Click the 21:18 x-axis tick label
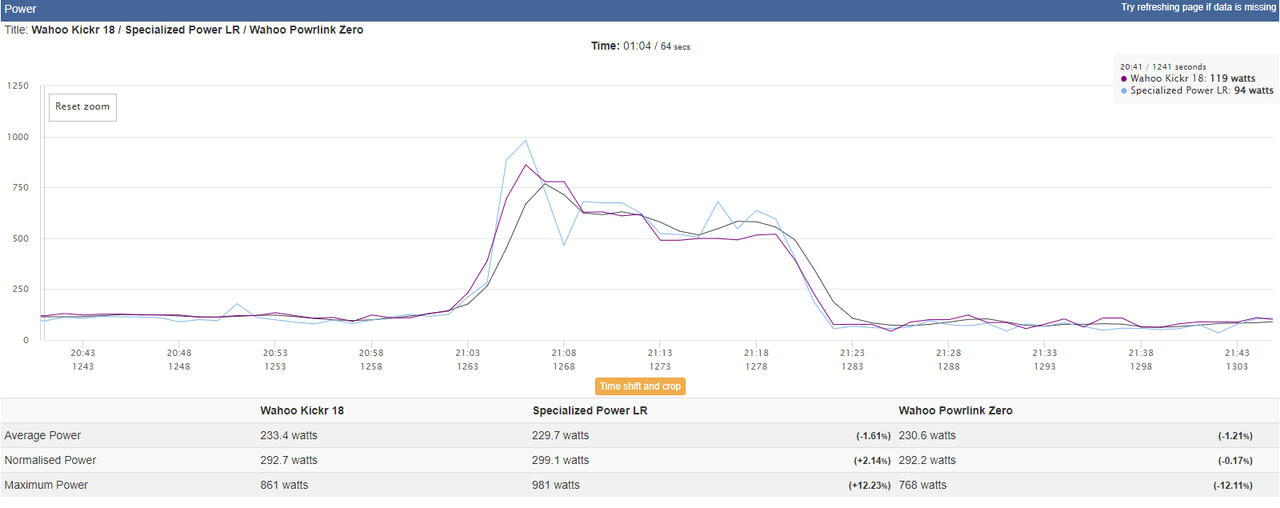The height and width of the screenshot is (508, 1280). 756,353
